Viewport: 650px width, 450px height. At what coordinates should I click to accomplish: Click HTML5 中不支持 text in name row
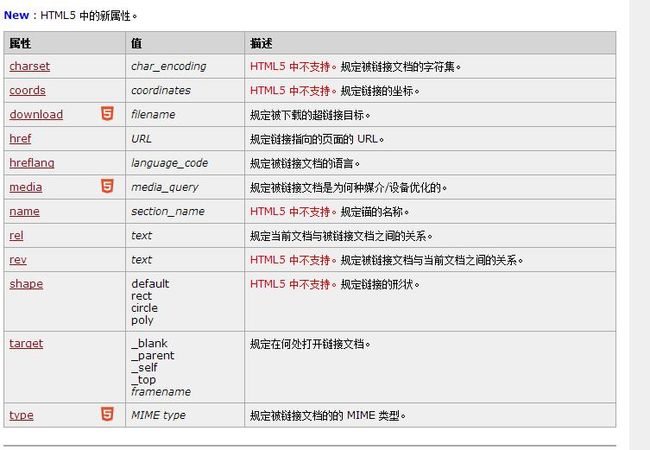293,212
